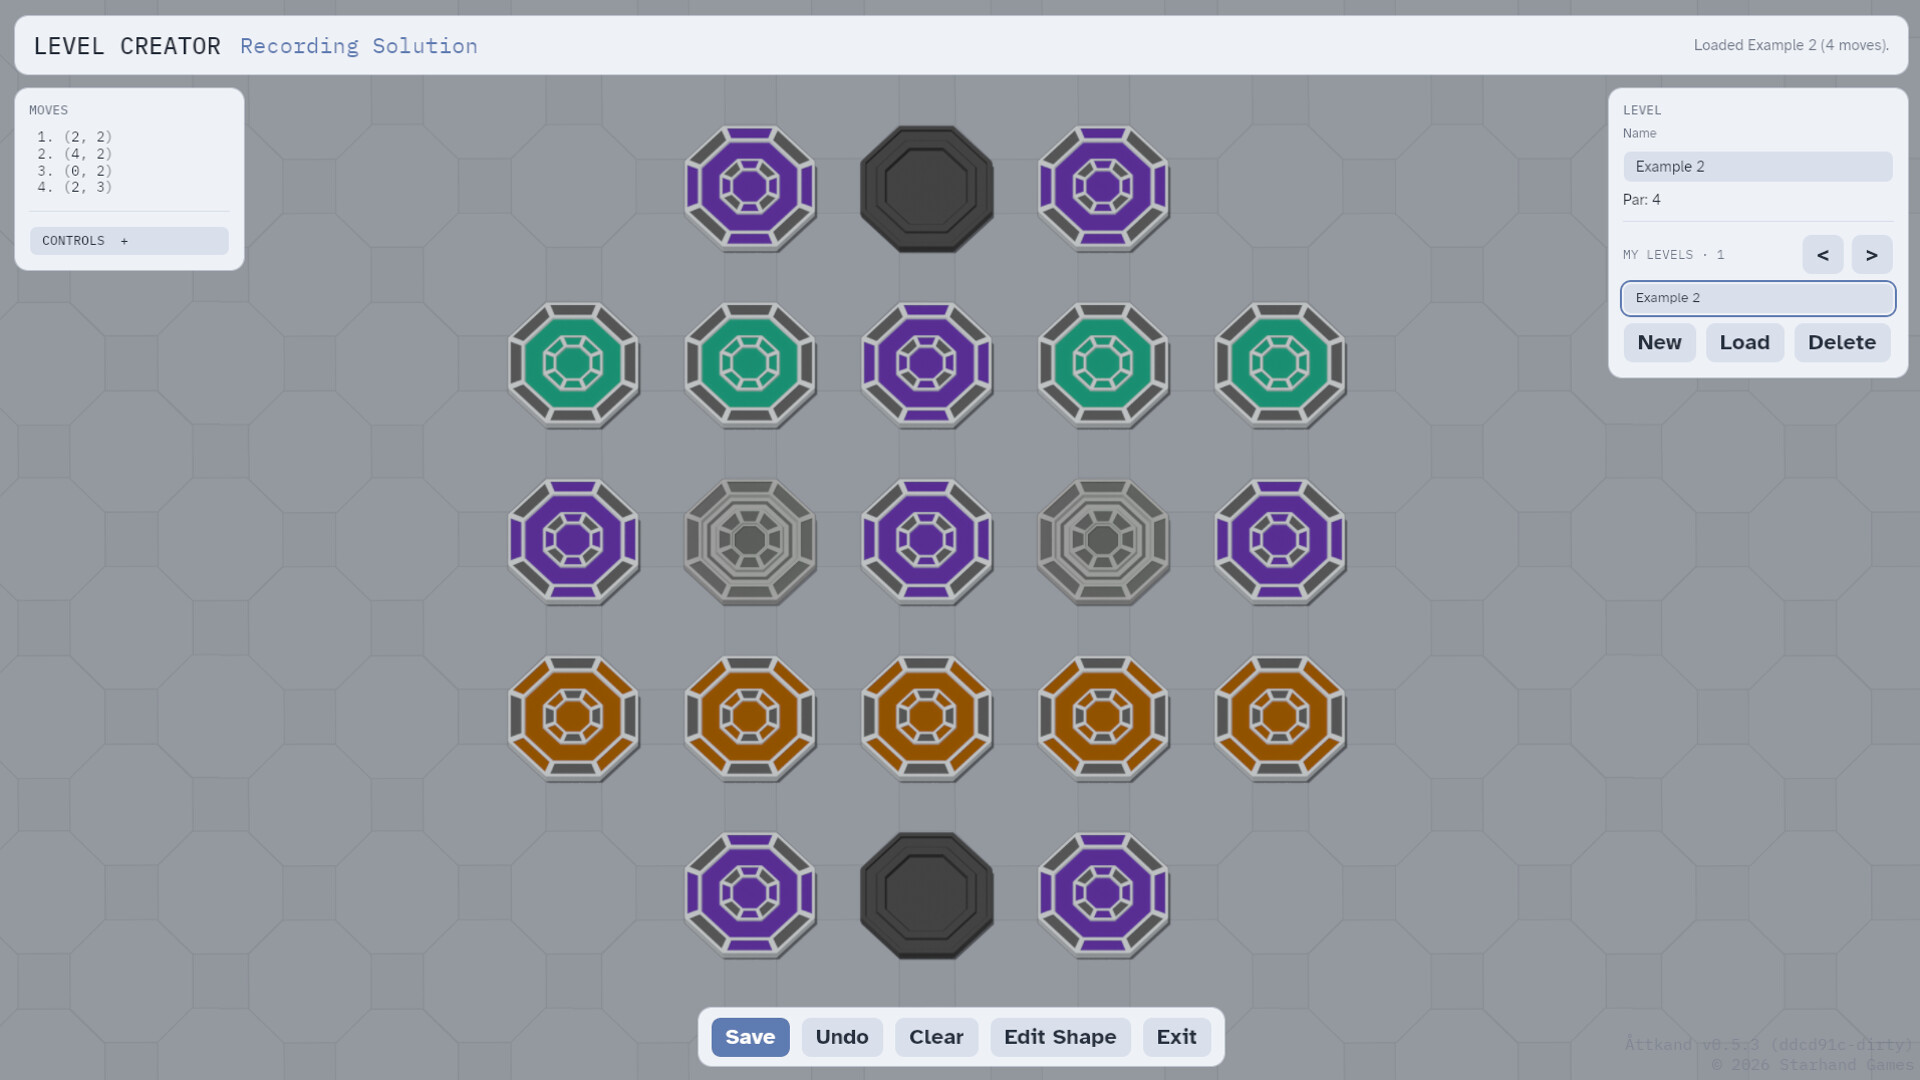The height and width of the screenshot is (1080, 1920).
Task: Click the second orange tile from left
Action: (x=750, y=718)
